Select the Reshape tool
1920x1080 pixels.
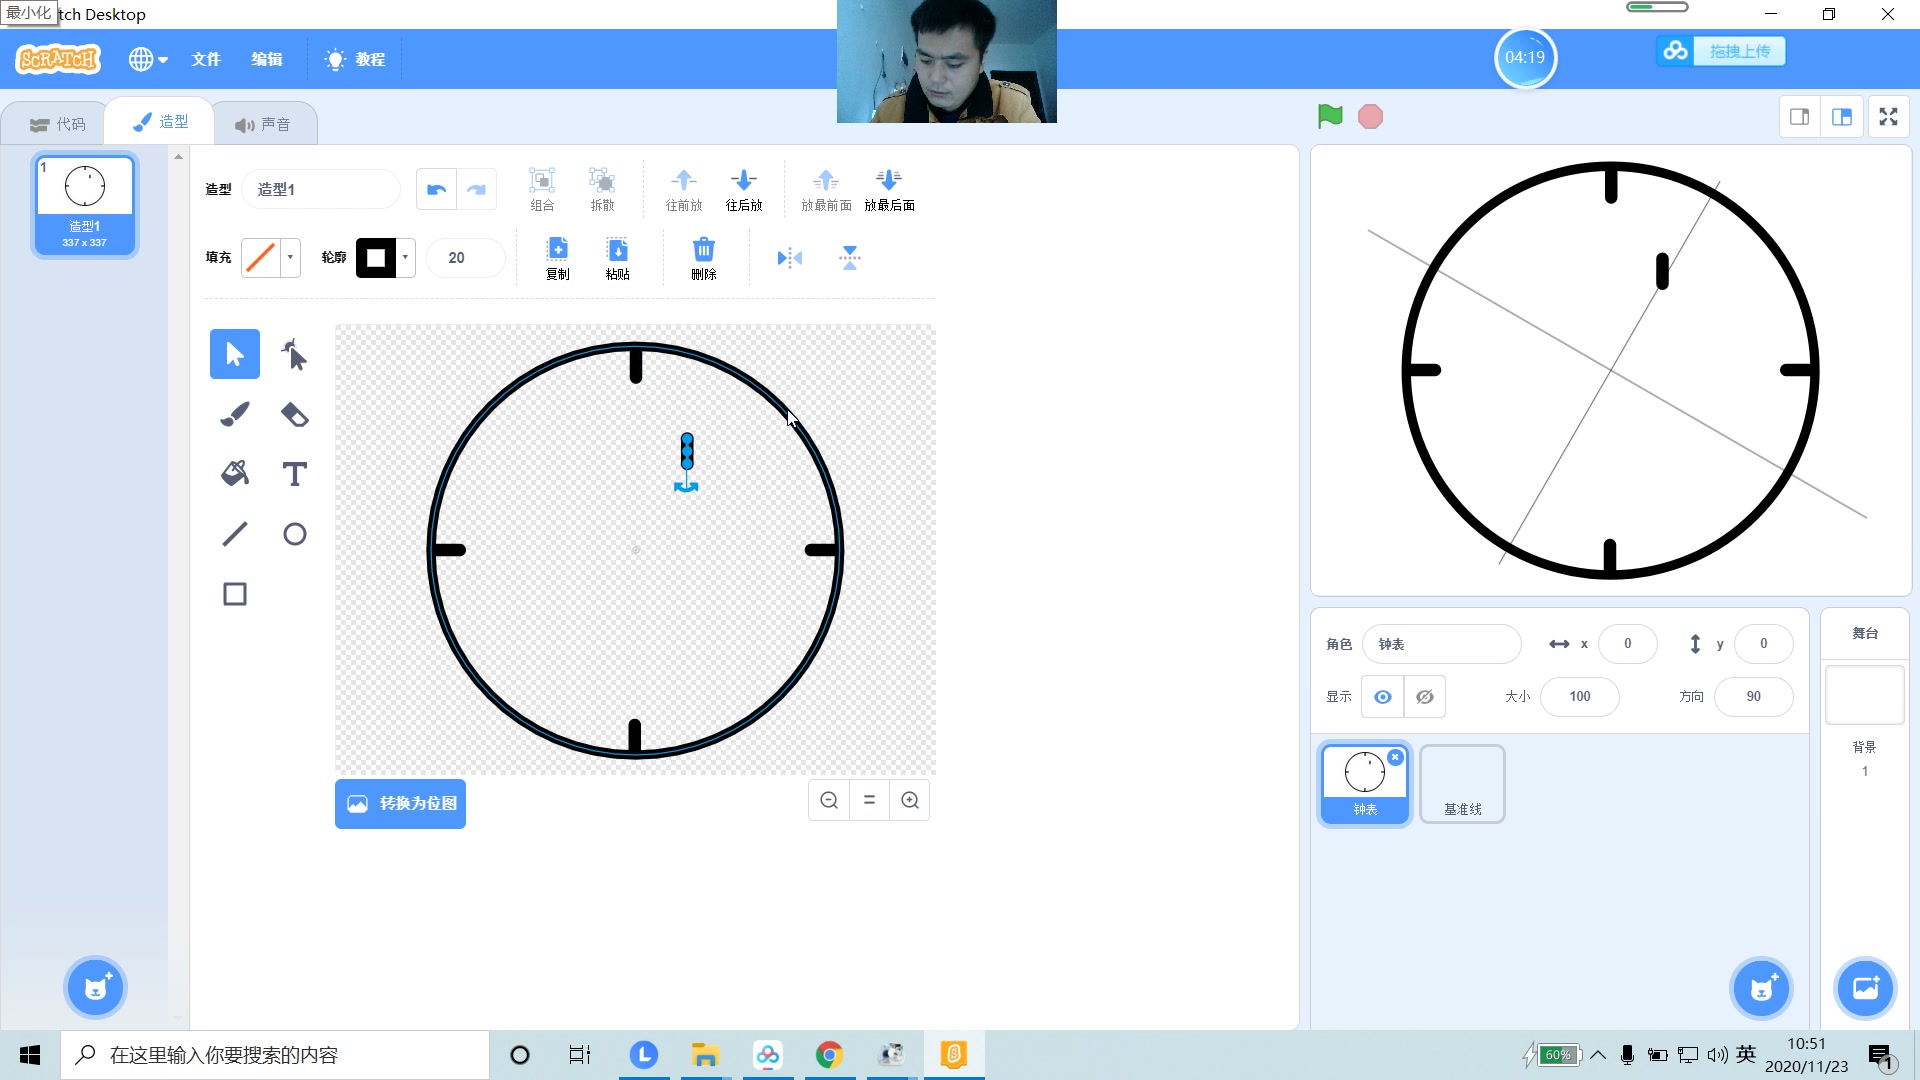(x=294, y=354)
